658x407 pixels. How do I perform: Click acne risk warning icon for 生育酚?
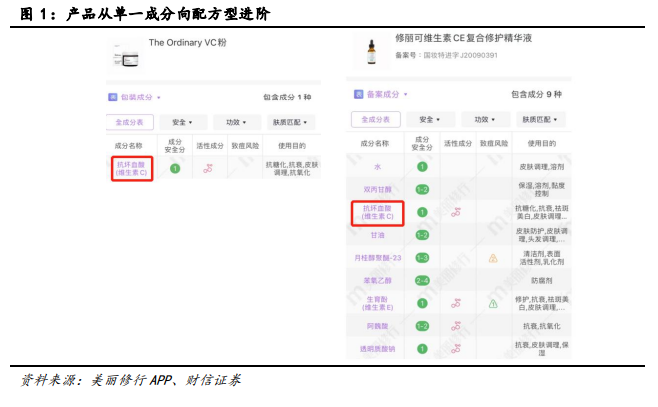pyautogui.click(x=493, y=304)
